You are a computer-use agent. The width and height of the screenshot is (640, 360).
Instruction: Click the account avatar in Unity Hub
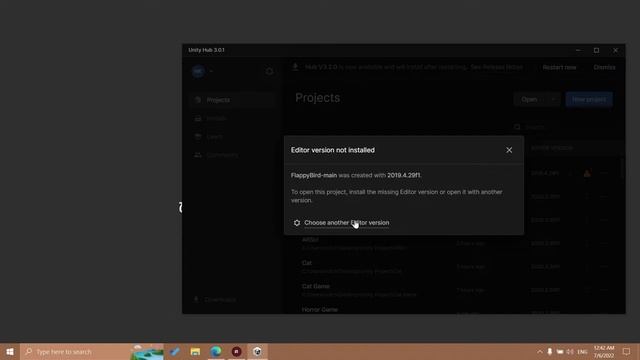(x=198, y=71)
